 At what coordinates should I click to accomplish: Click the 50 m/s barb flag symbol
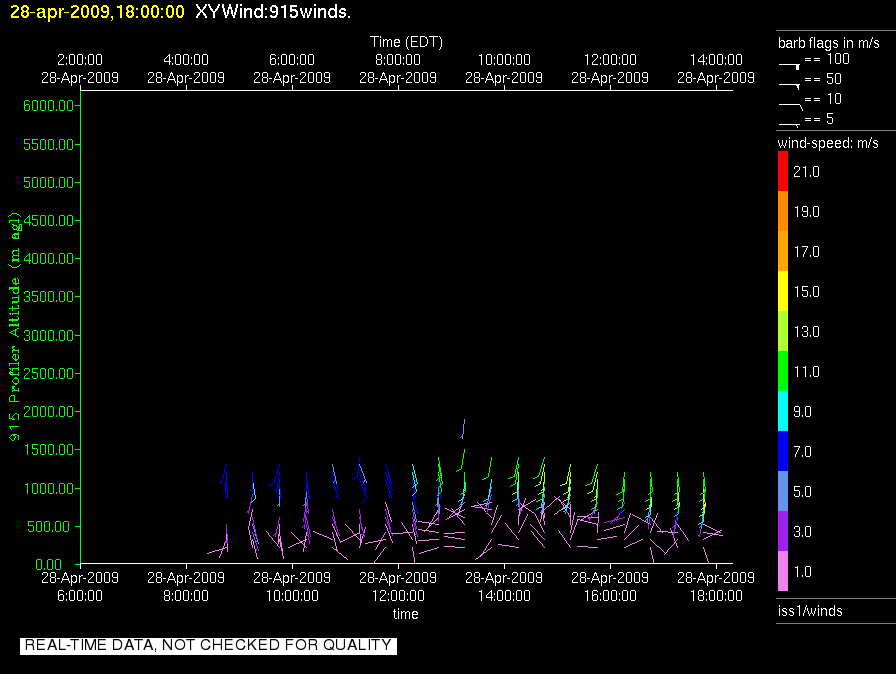pos(790,84)
